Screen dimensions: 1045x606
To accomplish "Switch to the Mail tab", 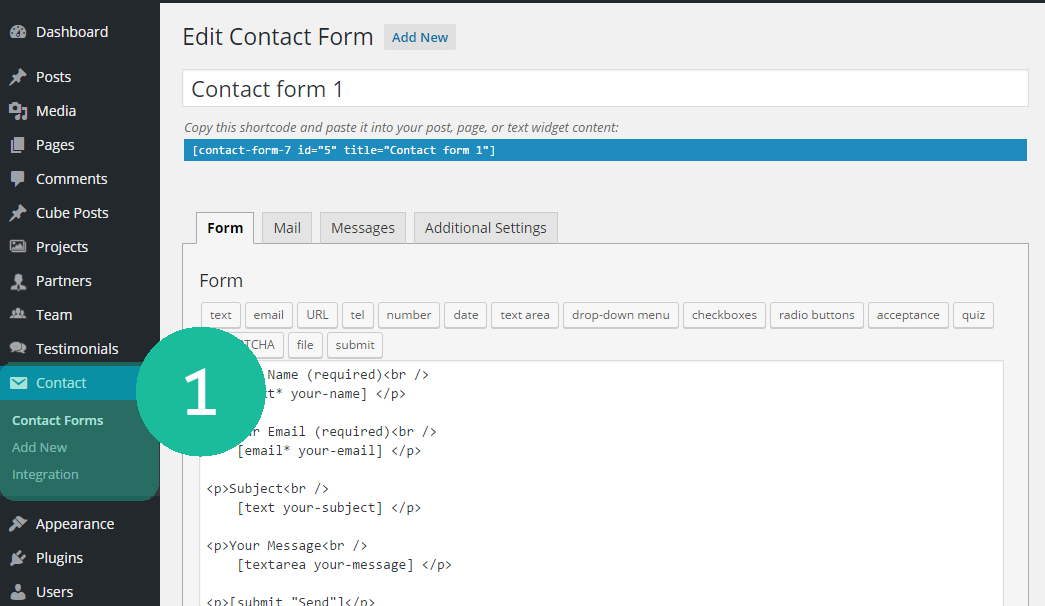I will tap(287, 228).
